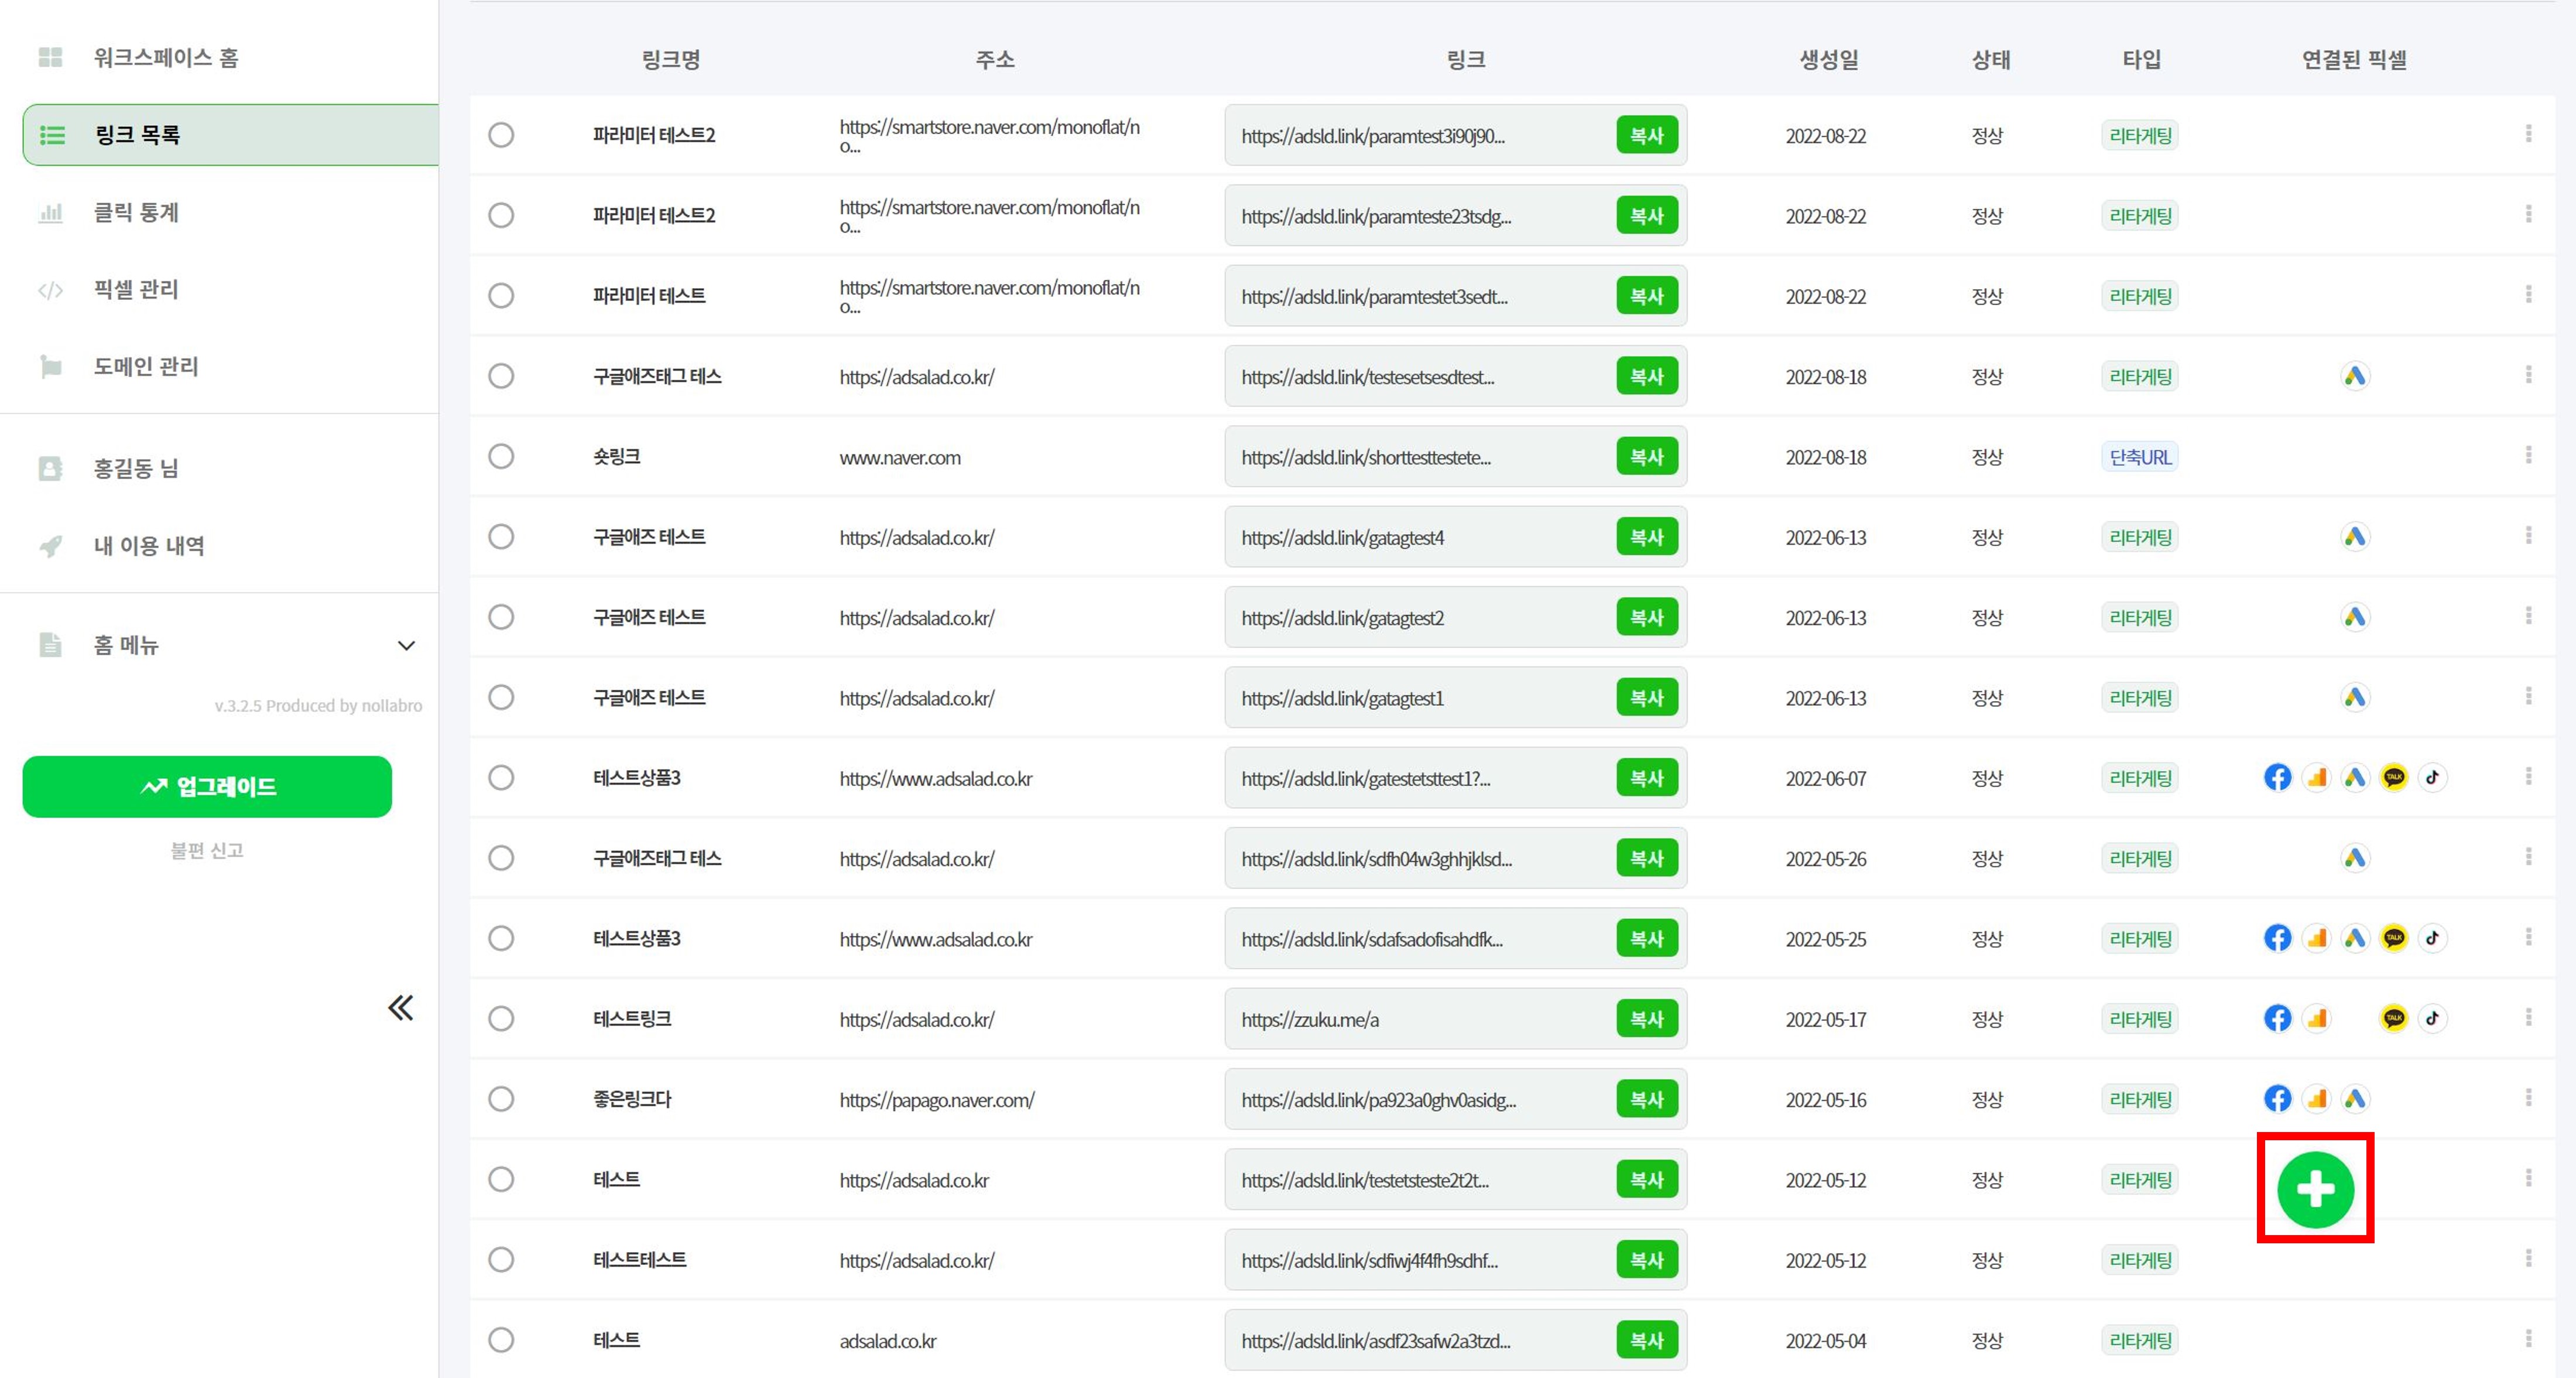The width and height of the screenshot is (2576, 1378).
Task: Select radio button for 파라미터 테스트 paramtestet3sedt row
Action: (x=501, y=296)
